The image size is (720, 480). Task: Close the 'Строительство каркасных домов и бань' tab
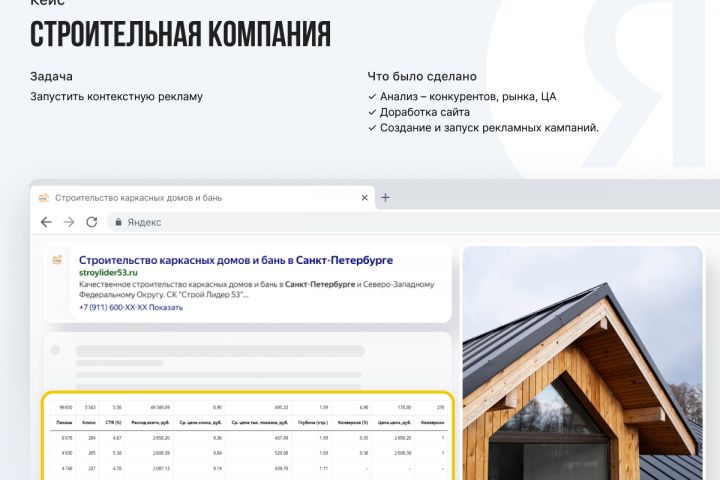click(365, 198)
